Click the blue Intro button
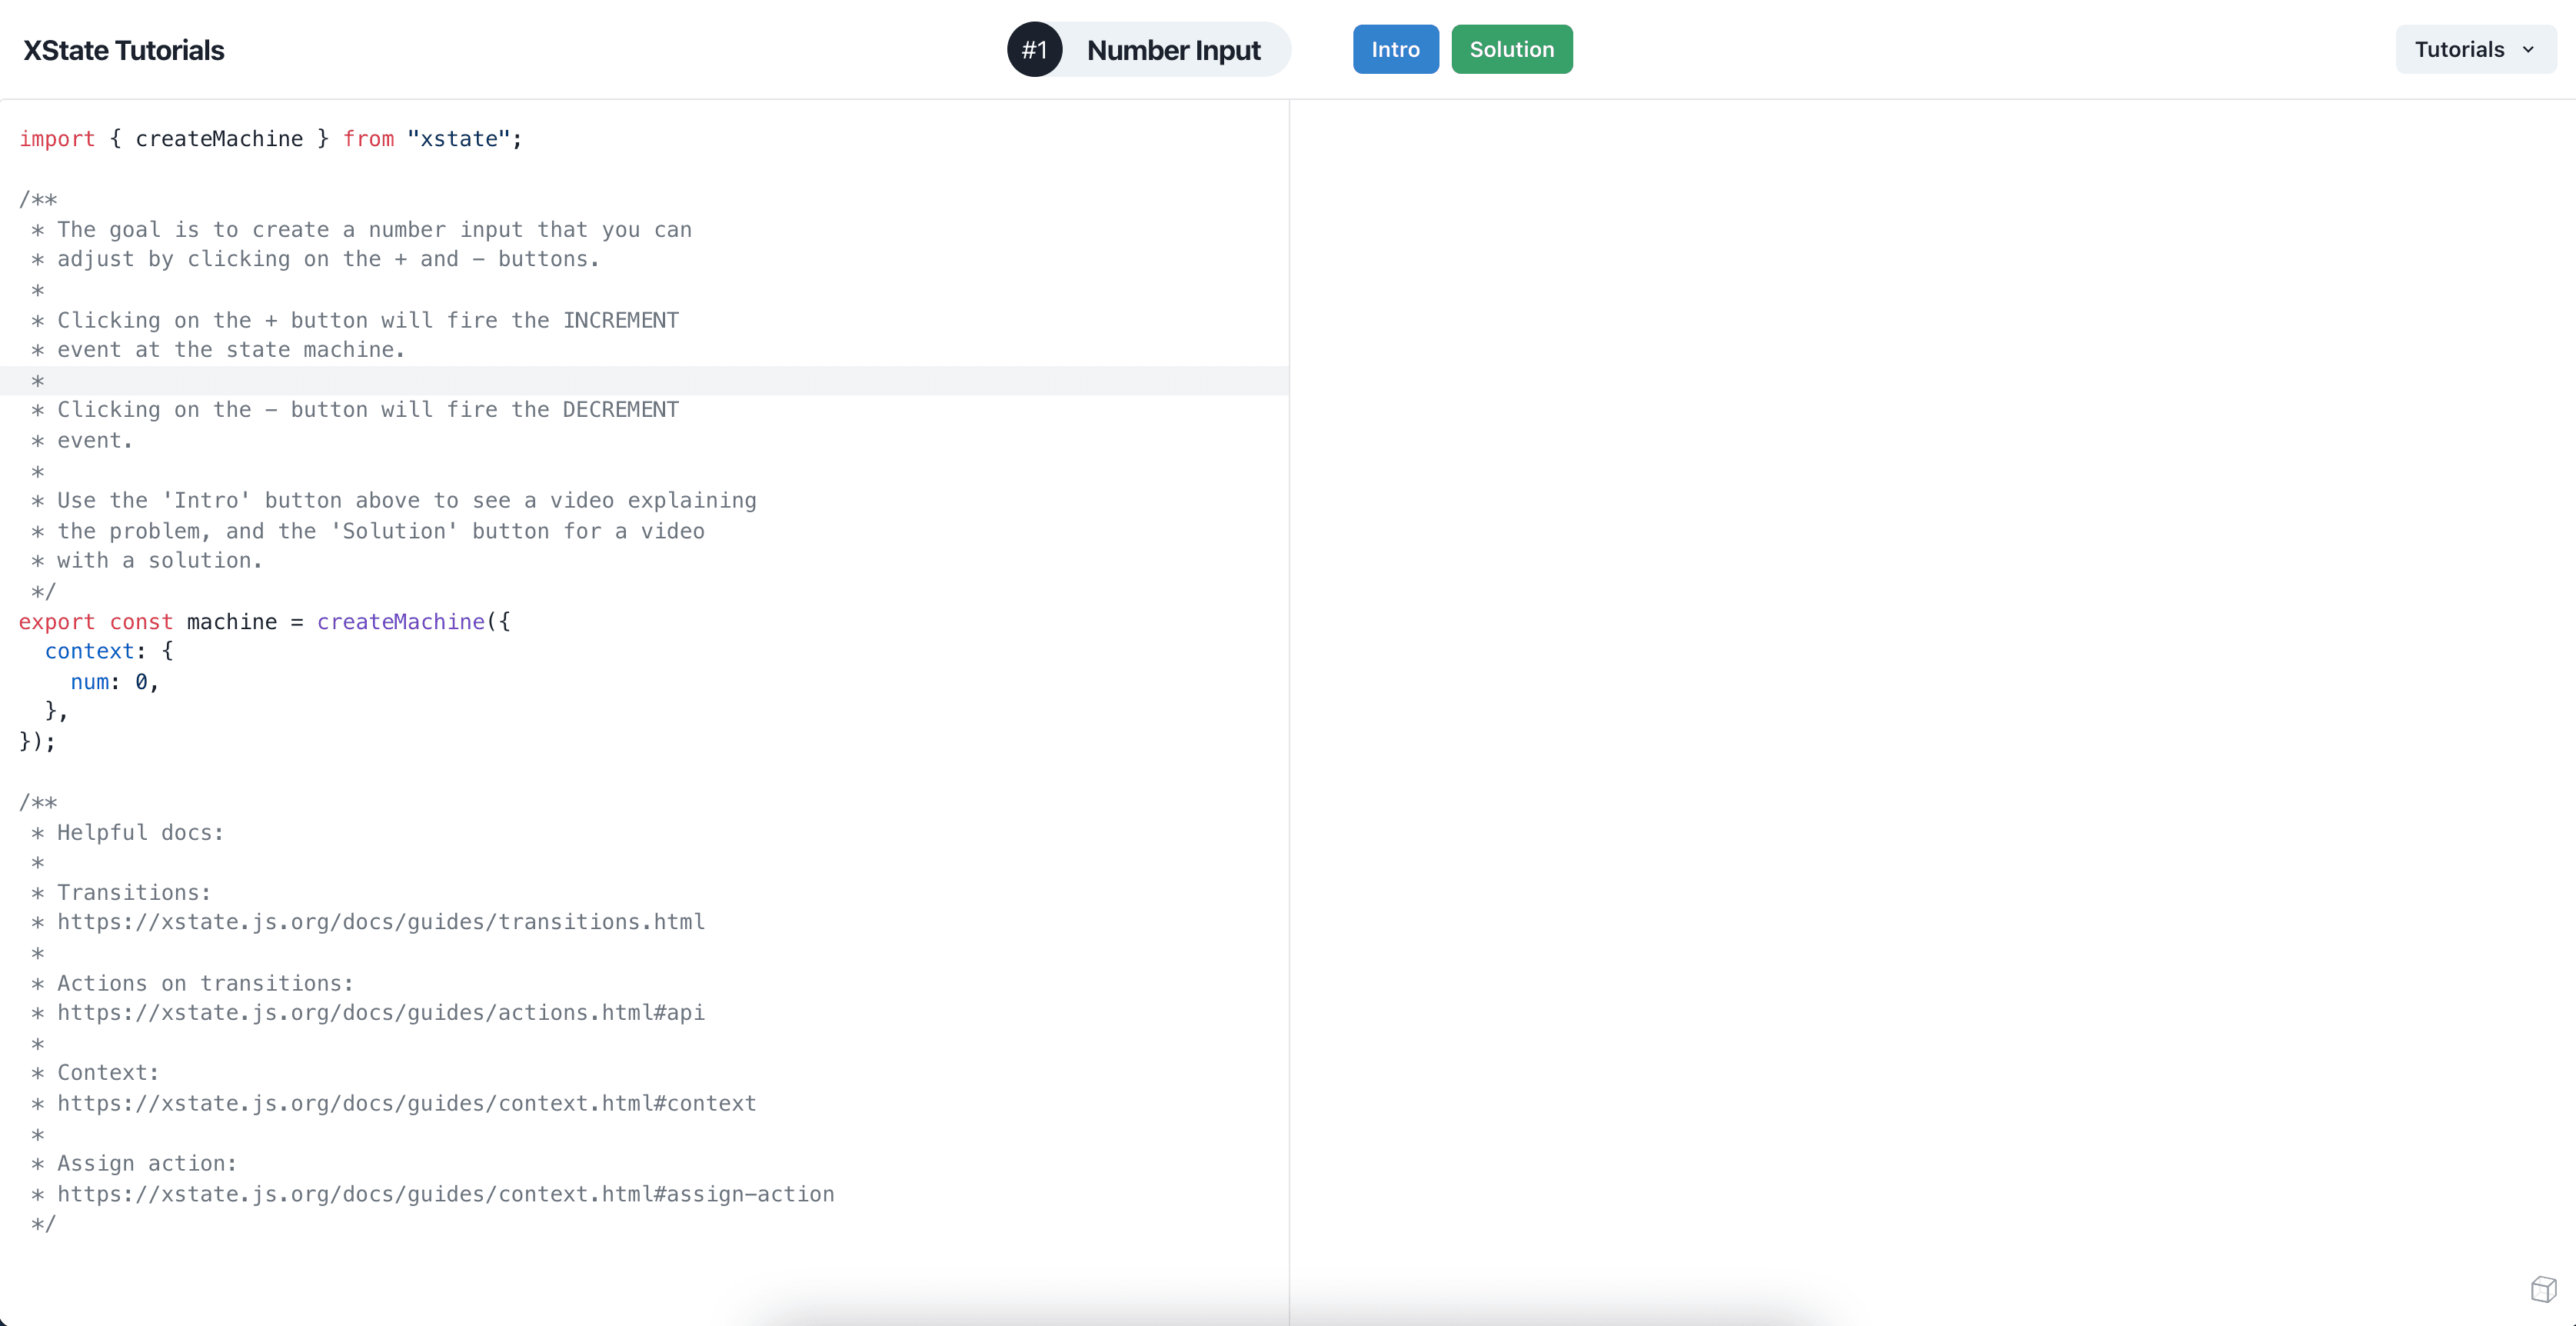The width and height of the screenshot is (2576, 1326). point(1395,50)
